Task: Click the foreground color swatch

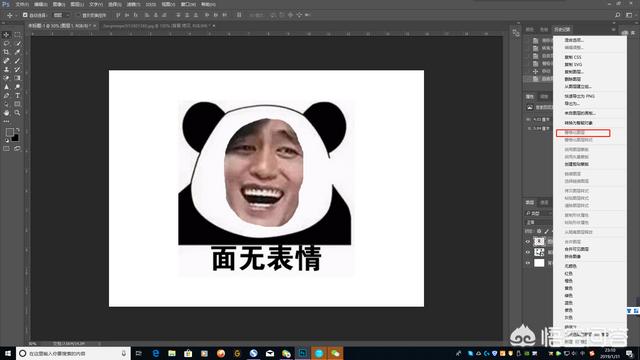Action: pos(9,132)
